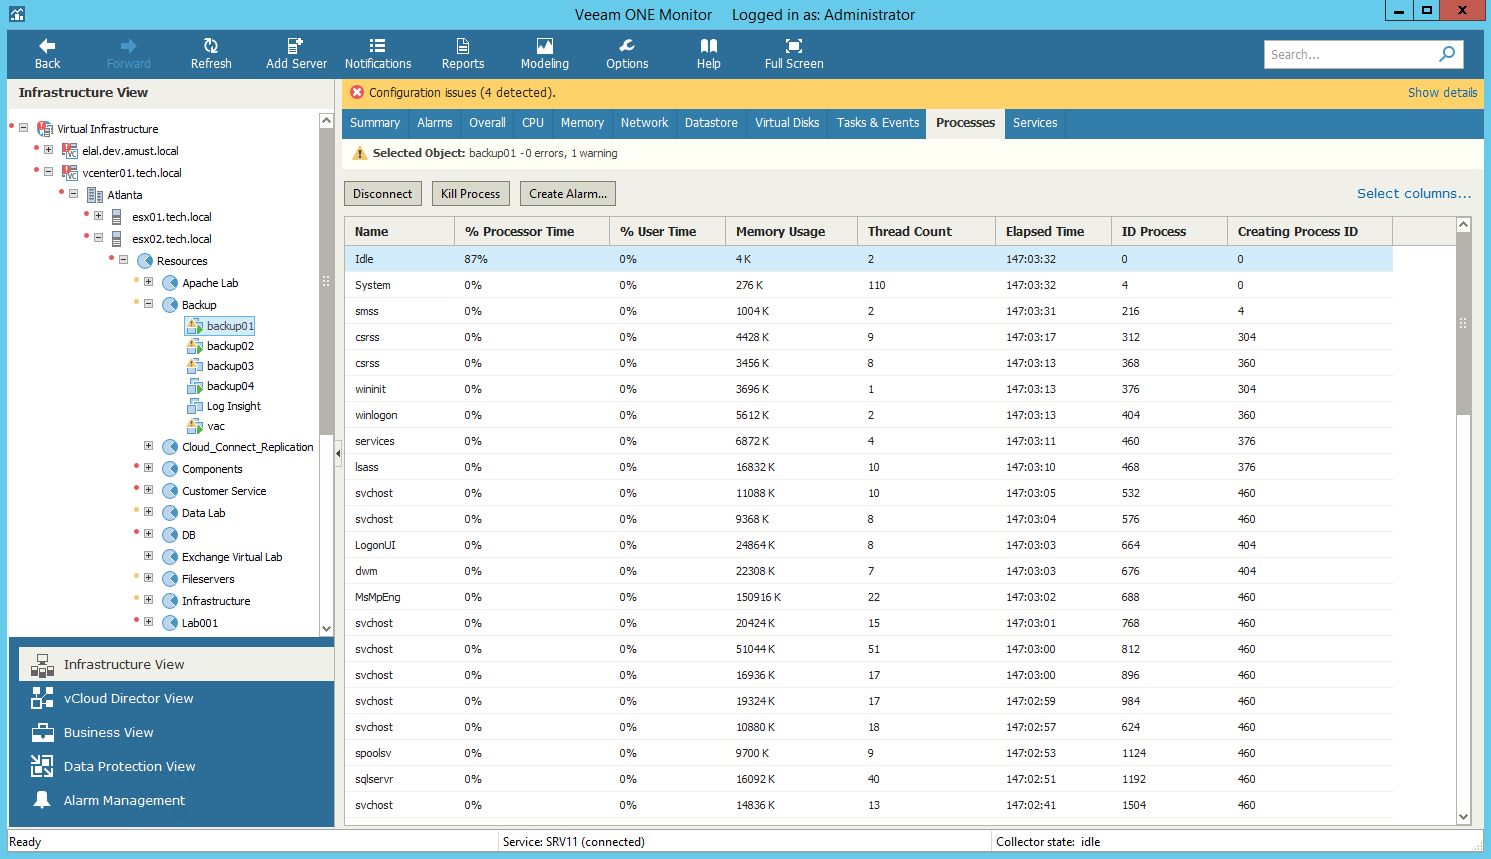Click the Alarm Management bell icon

42,800
